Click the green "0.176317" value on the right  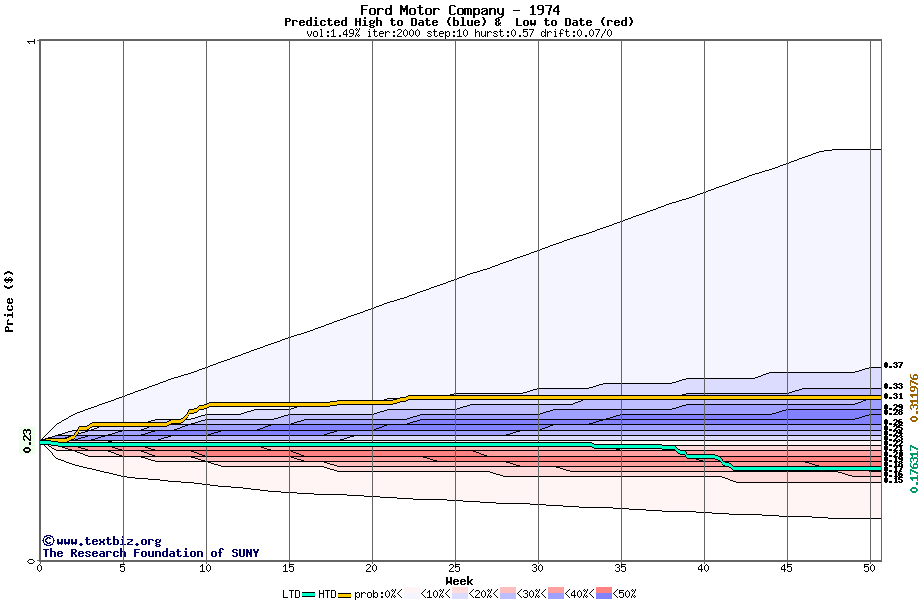914,468
